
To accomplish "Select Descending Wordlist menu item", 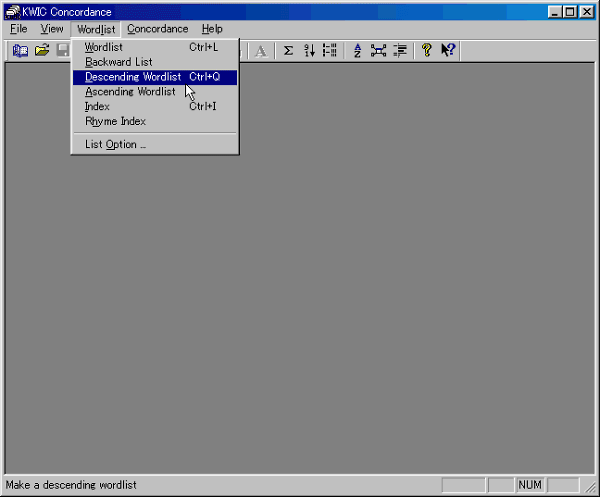I will click(x=155, y=77).
